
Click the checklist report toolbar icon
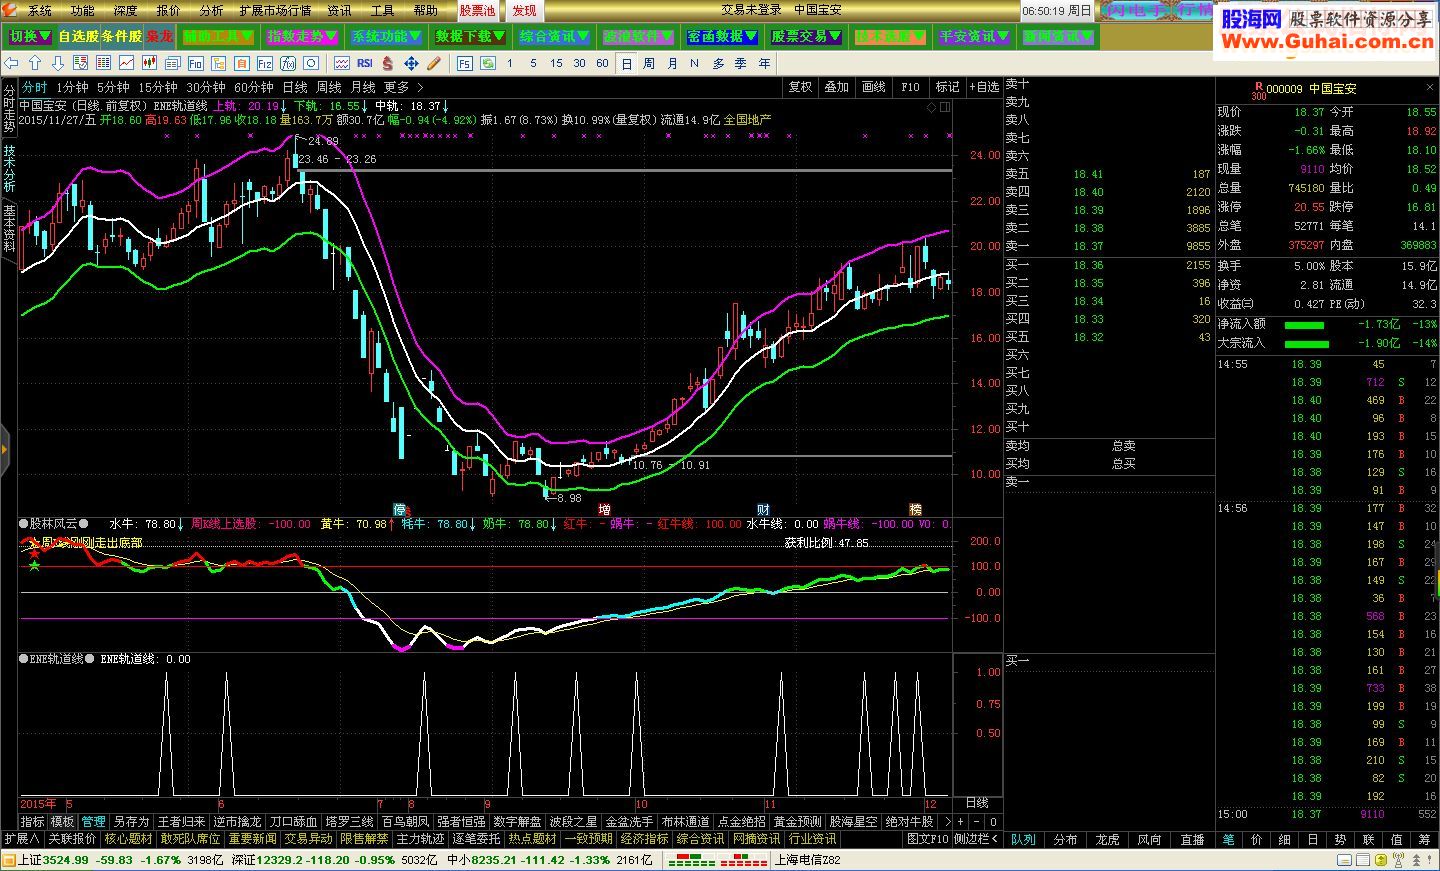coord(80,63)
